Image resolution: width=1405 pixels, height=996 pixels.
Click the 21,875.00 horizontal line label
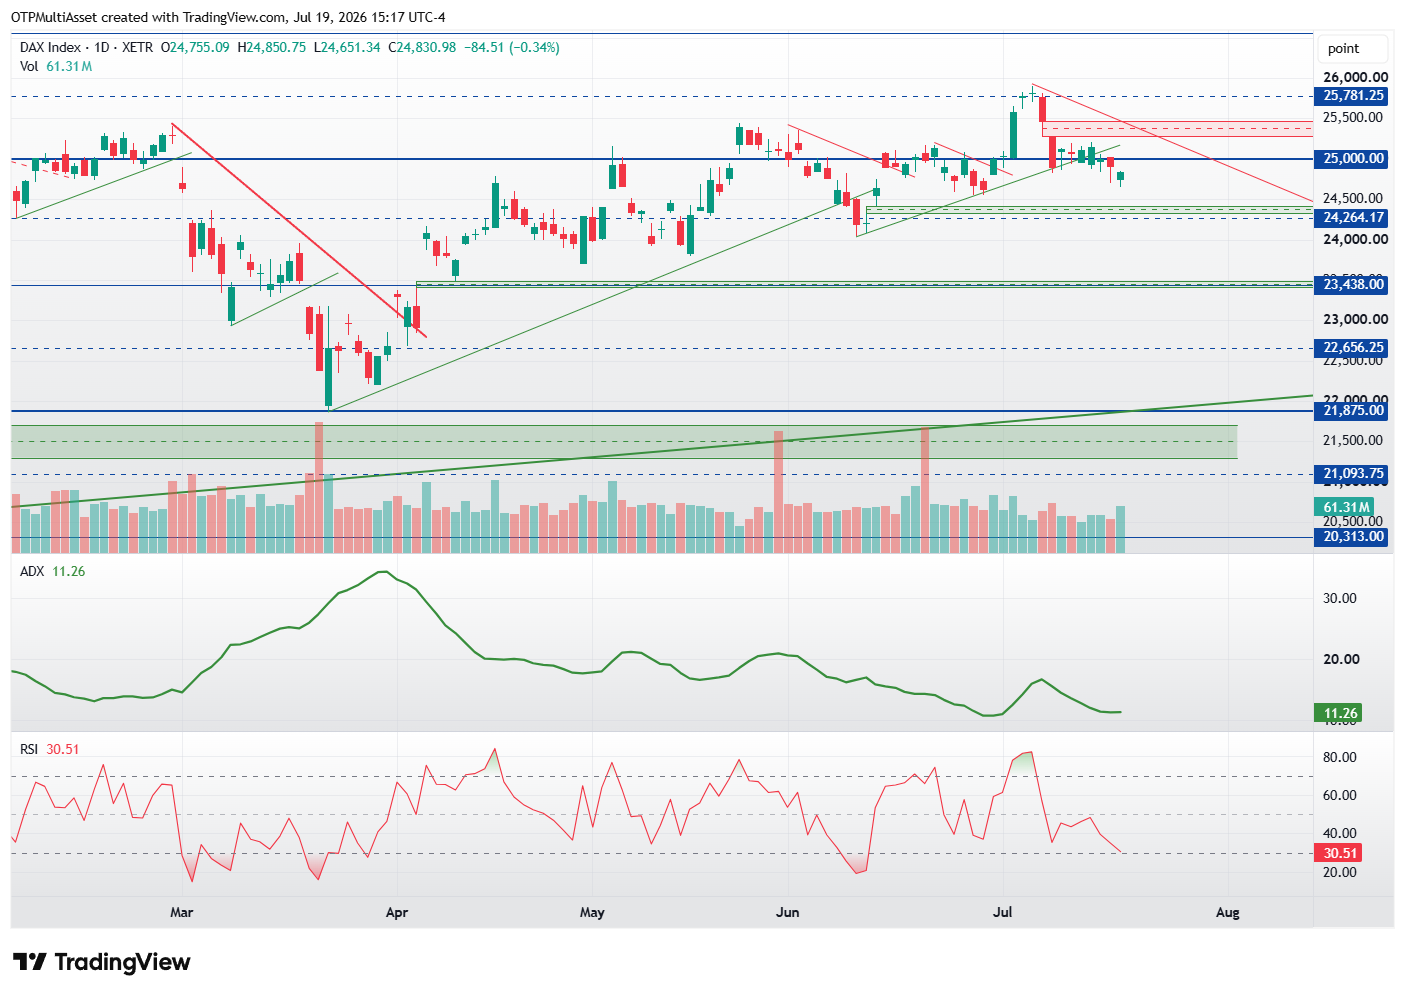click(x=1354, y=410)
